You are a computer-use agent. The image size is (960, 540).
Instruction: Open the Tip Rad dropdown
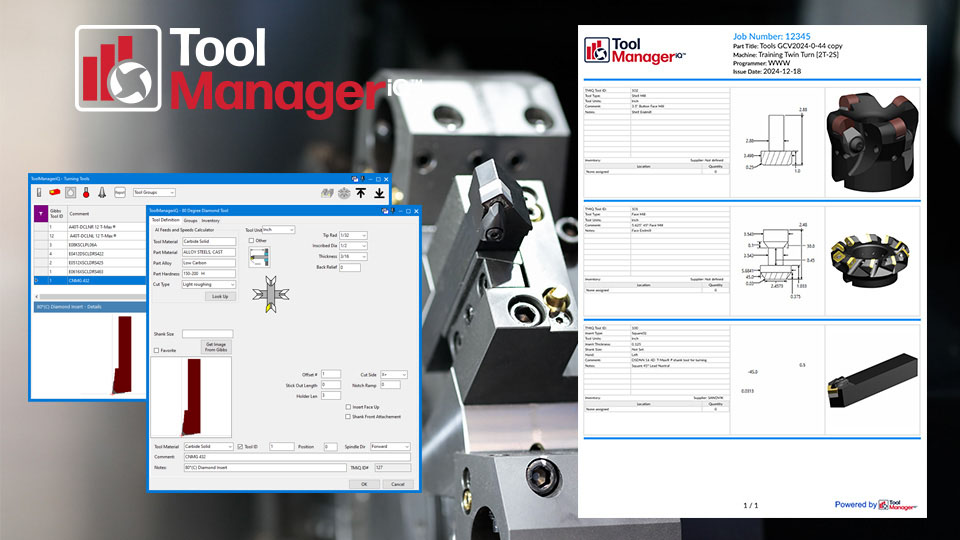[x=353, y=235]
